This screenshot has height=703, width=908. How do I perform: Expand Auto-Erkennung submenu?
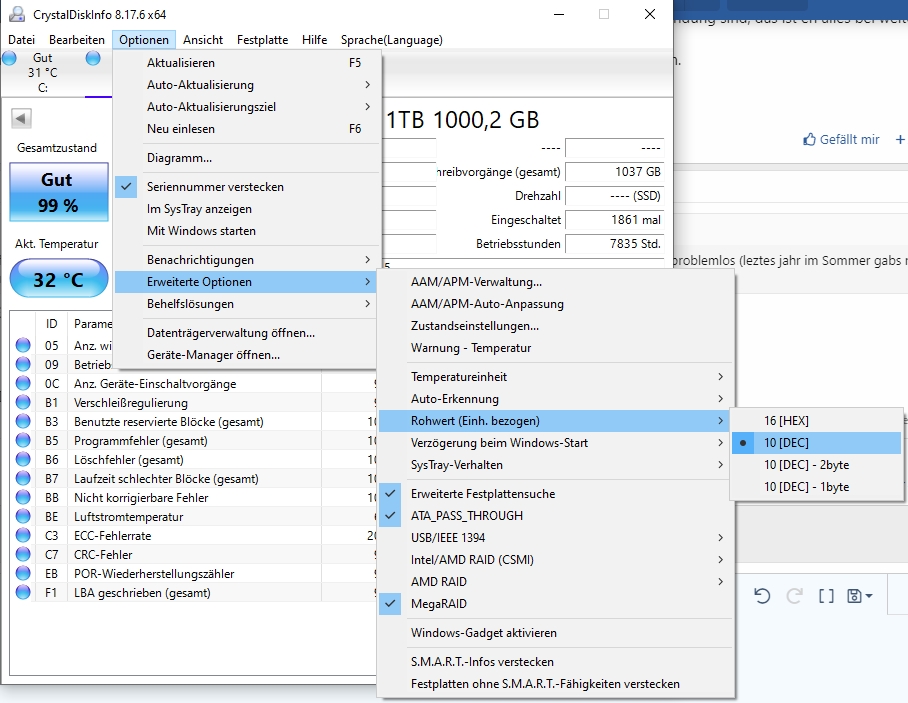point(555,398)
